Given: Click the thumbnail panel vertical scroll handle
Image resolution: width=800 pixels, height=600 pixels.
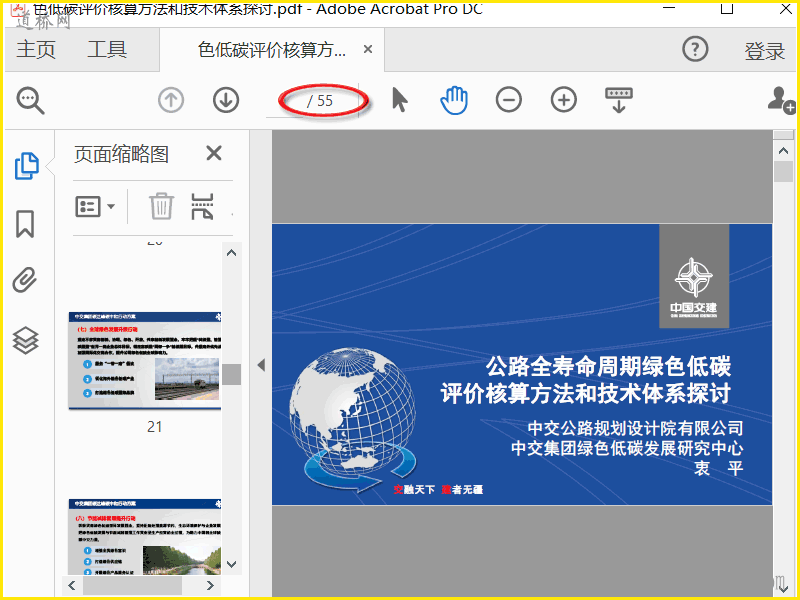Looking at the screenshot, I should point(232,374).
